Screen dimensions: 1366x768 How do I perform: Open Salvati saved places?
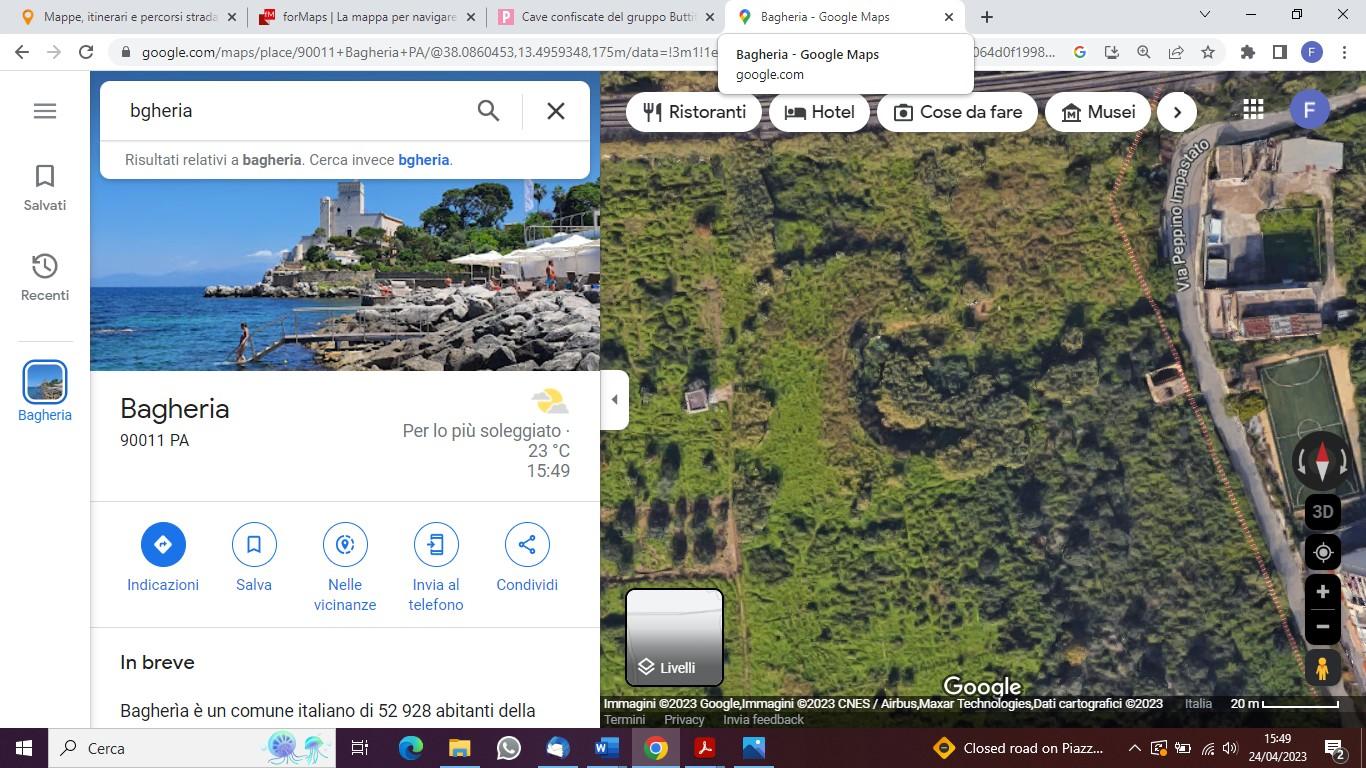point(45,188)
